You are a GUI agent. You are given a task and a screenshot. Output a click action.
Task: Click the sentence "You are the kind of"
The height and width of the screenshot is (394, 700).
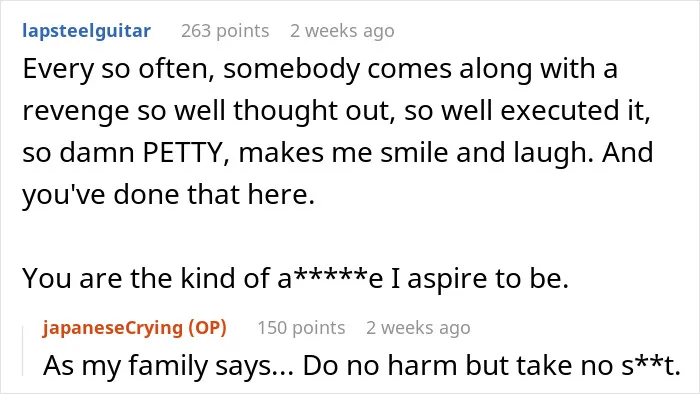[296, 279]
